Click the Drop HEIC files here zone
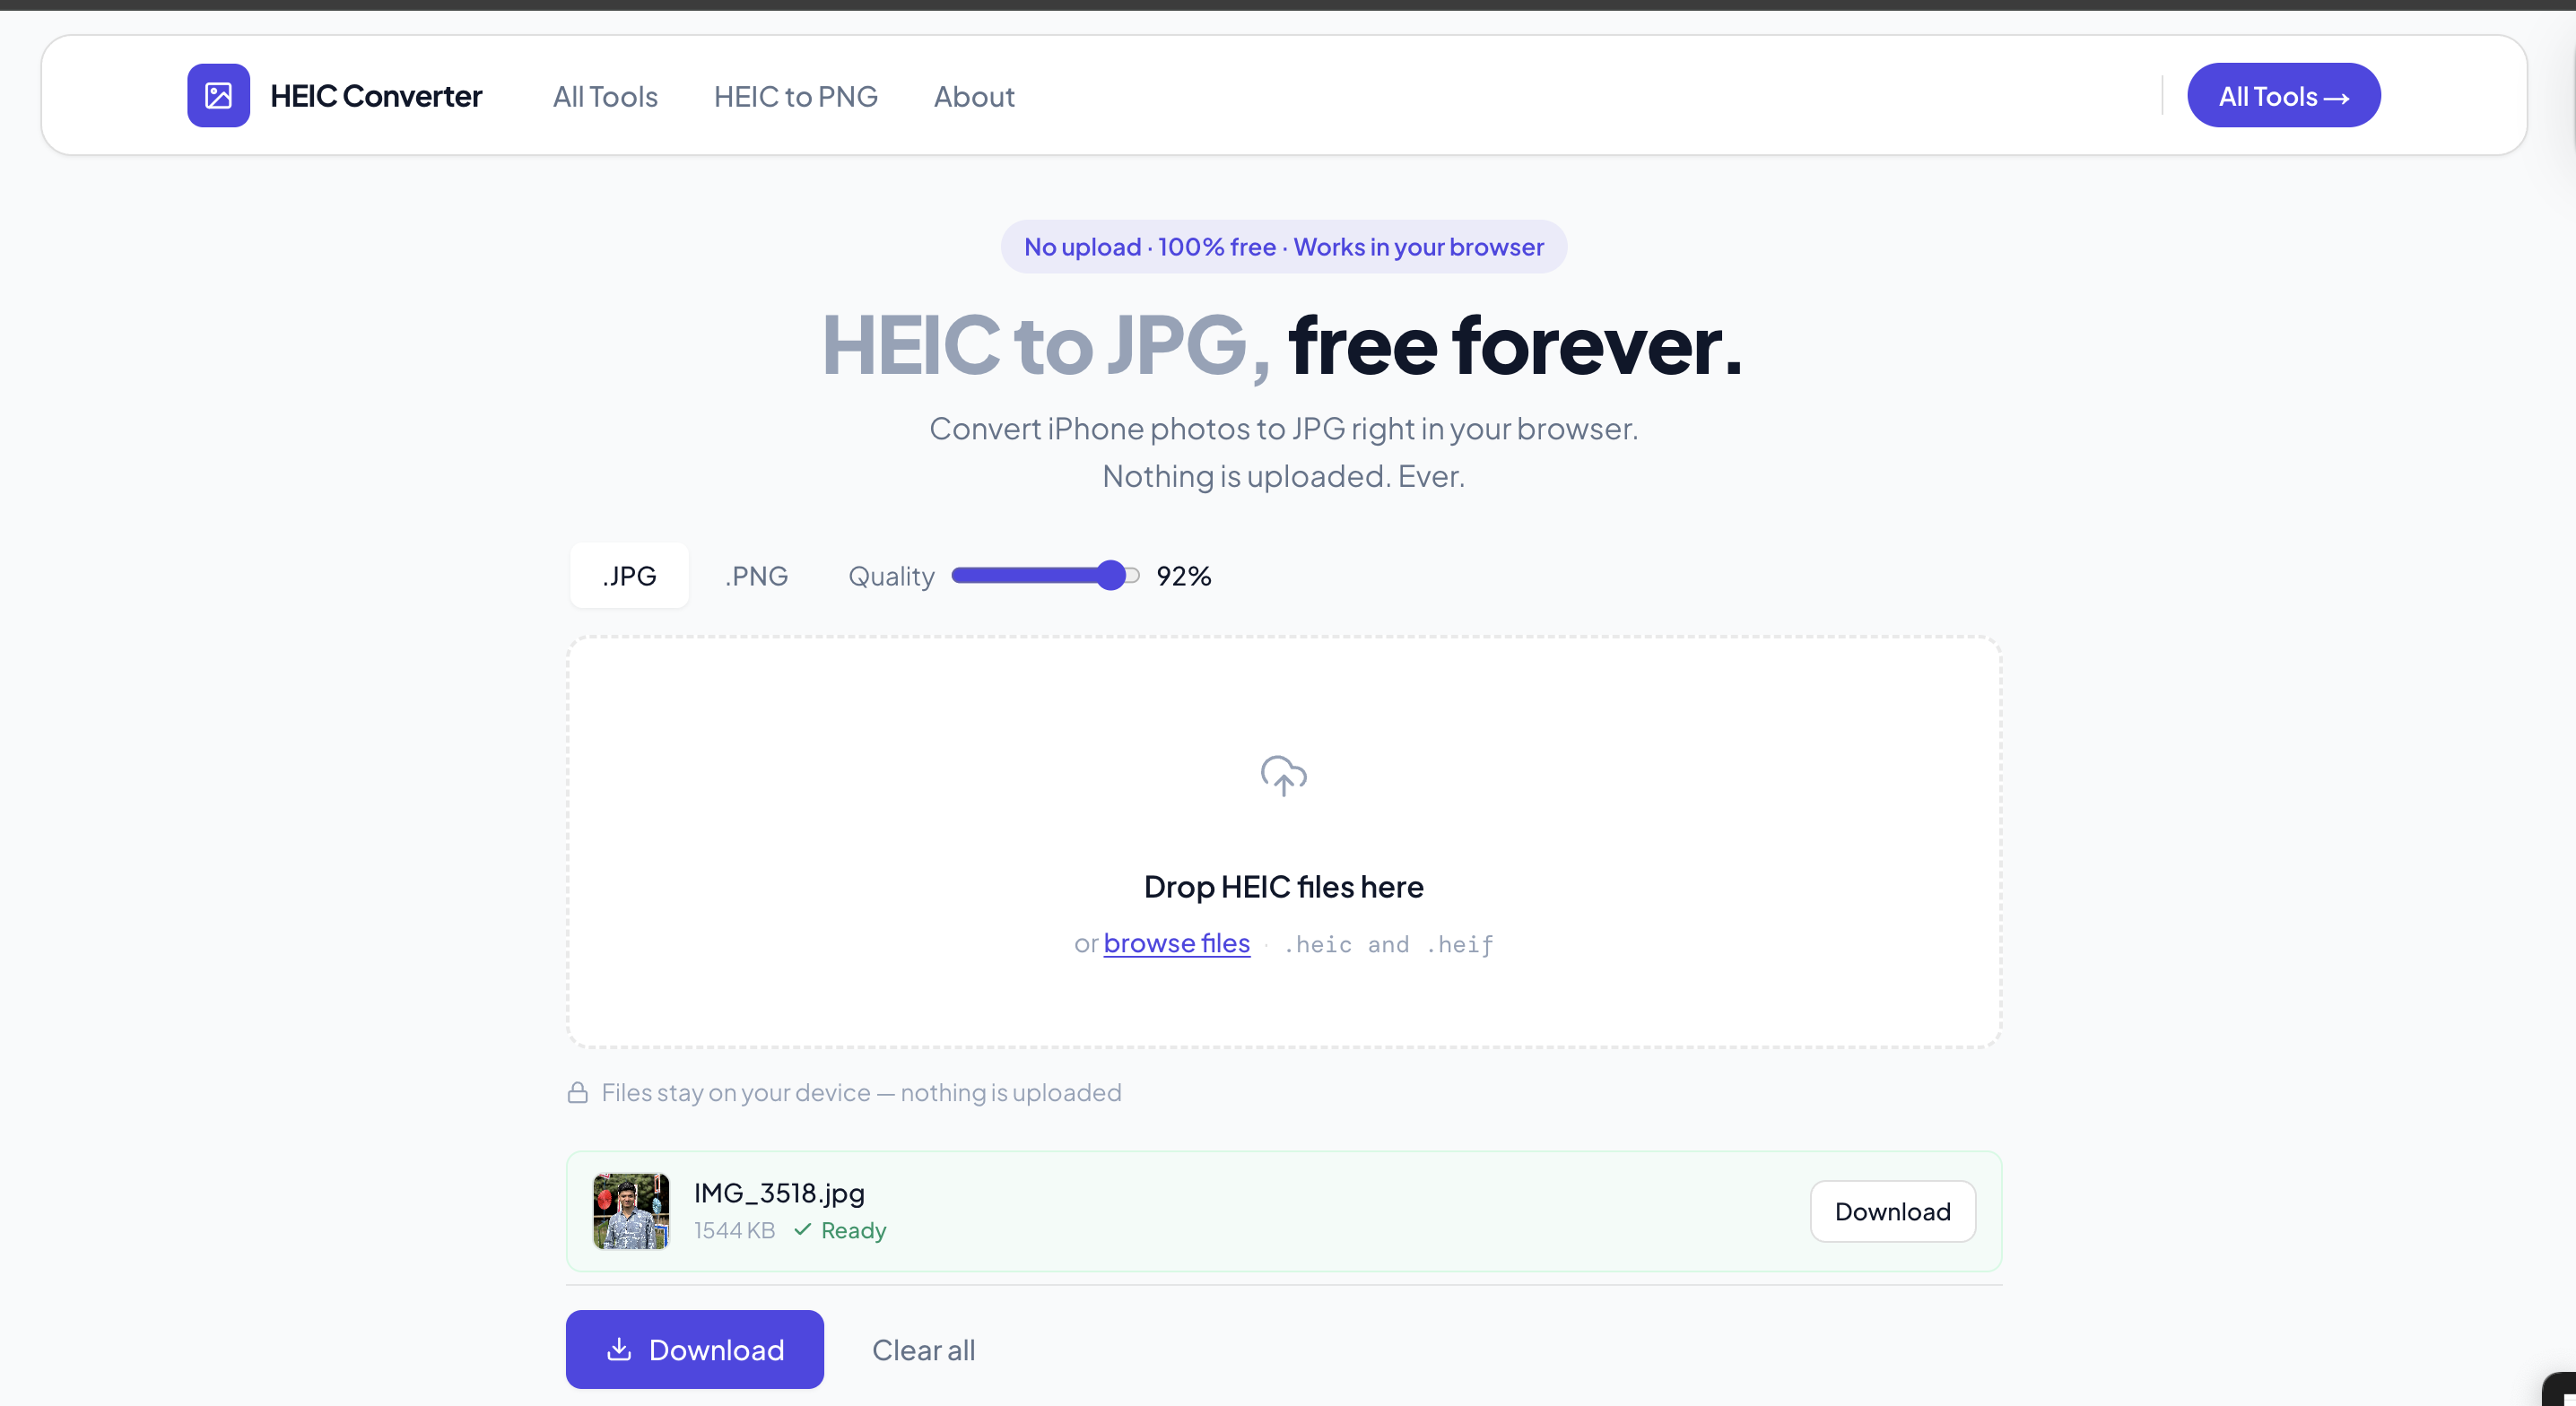2576x1406 pixels. 1283,886
